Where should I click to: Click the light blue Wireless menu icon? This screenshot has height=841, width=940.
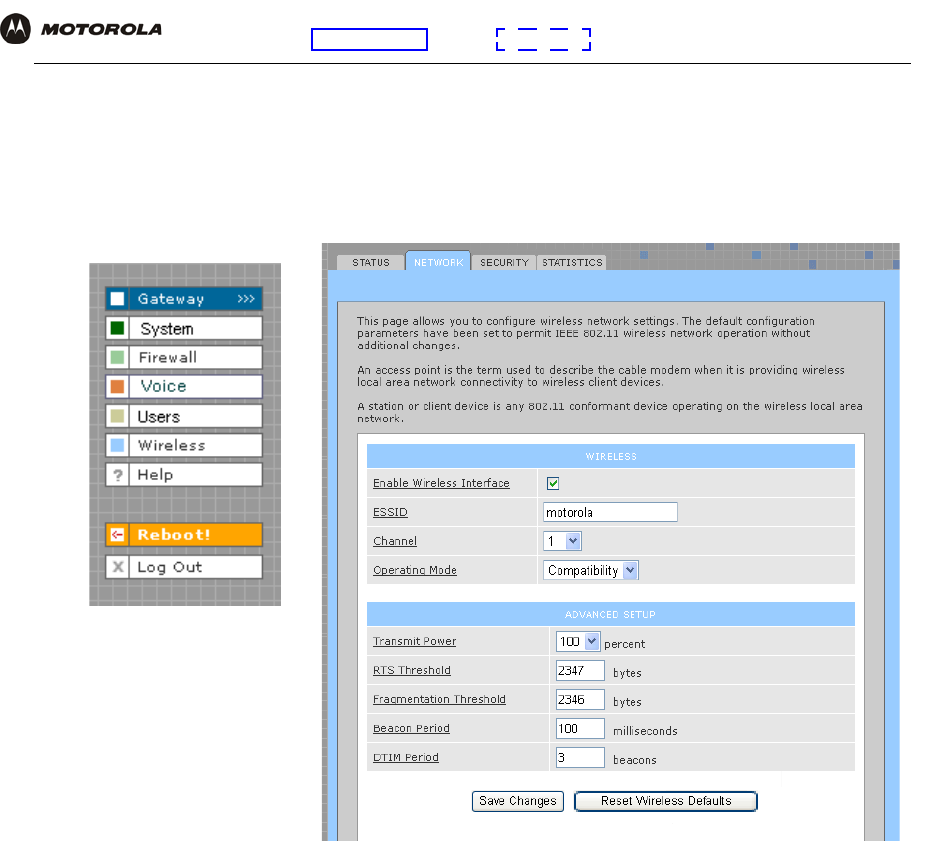click(x=118, y=445)
